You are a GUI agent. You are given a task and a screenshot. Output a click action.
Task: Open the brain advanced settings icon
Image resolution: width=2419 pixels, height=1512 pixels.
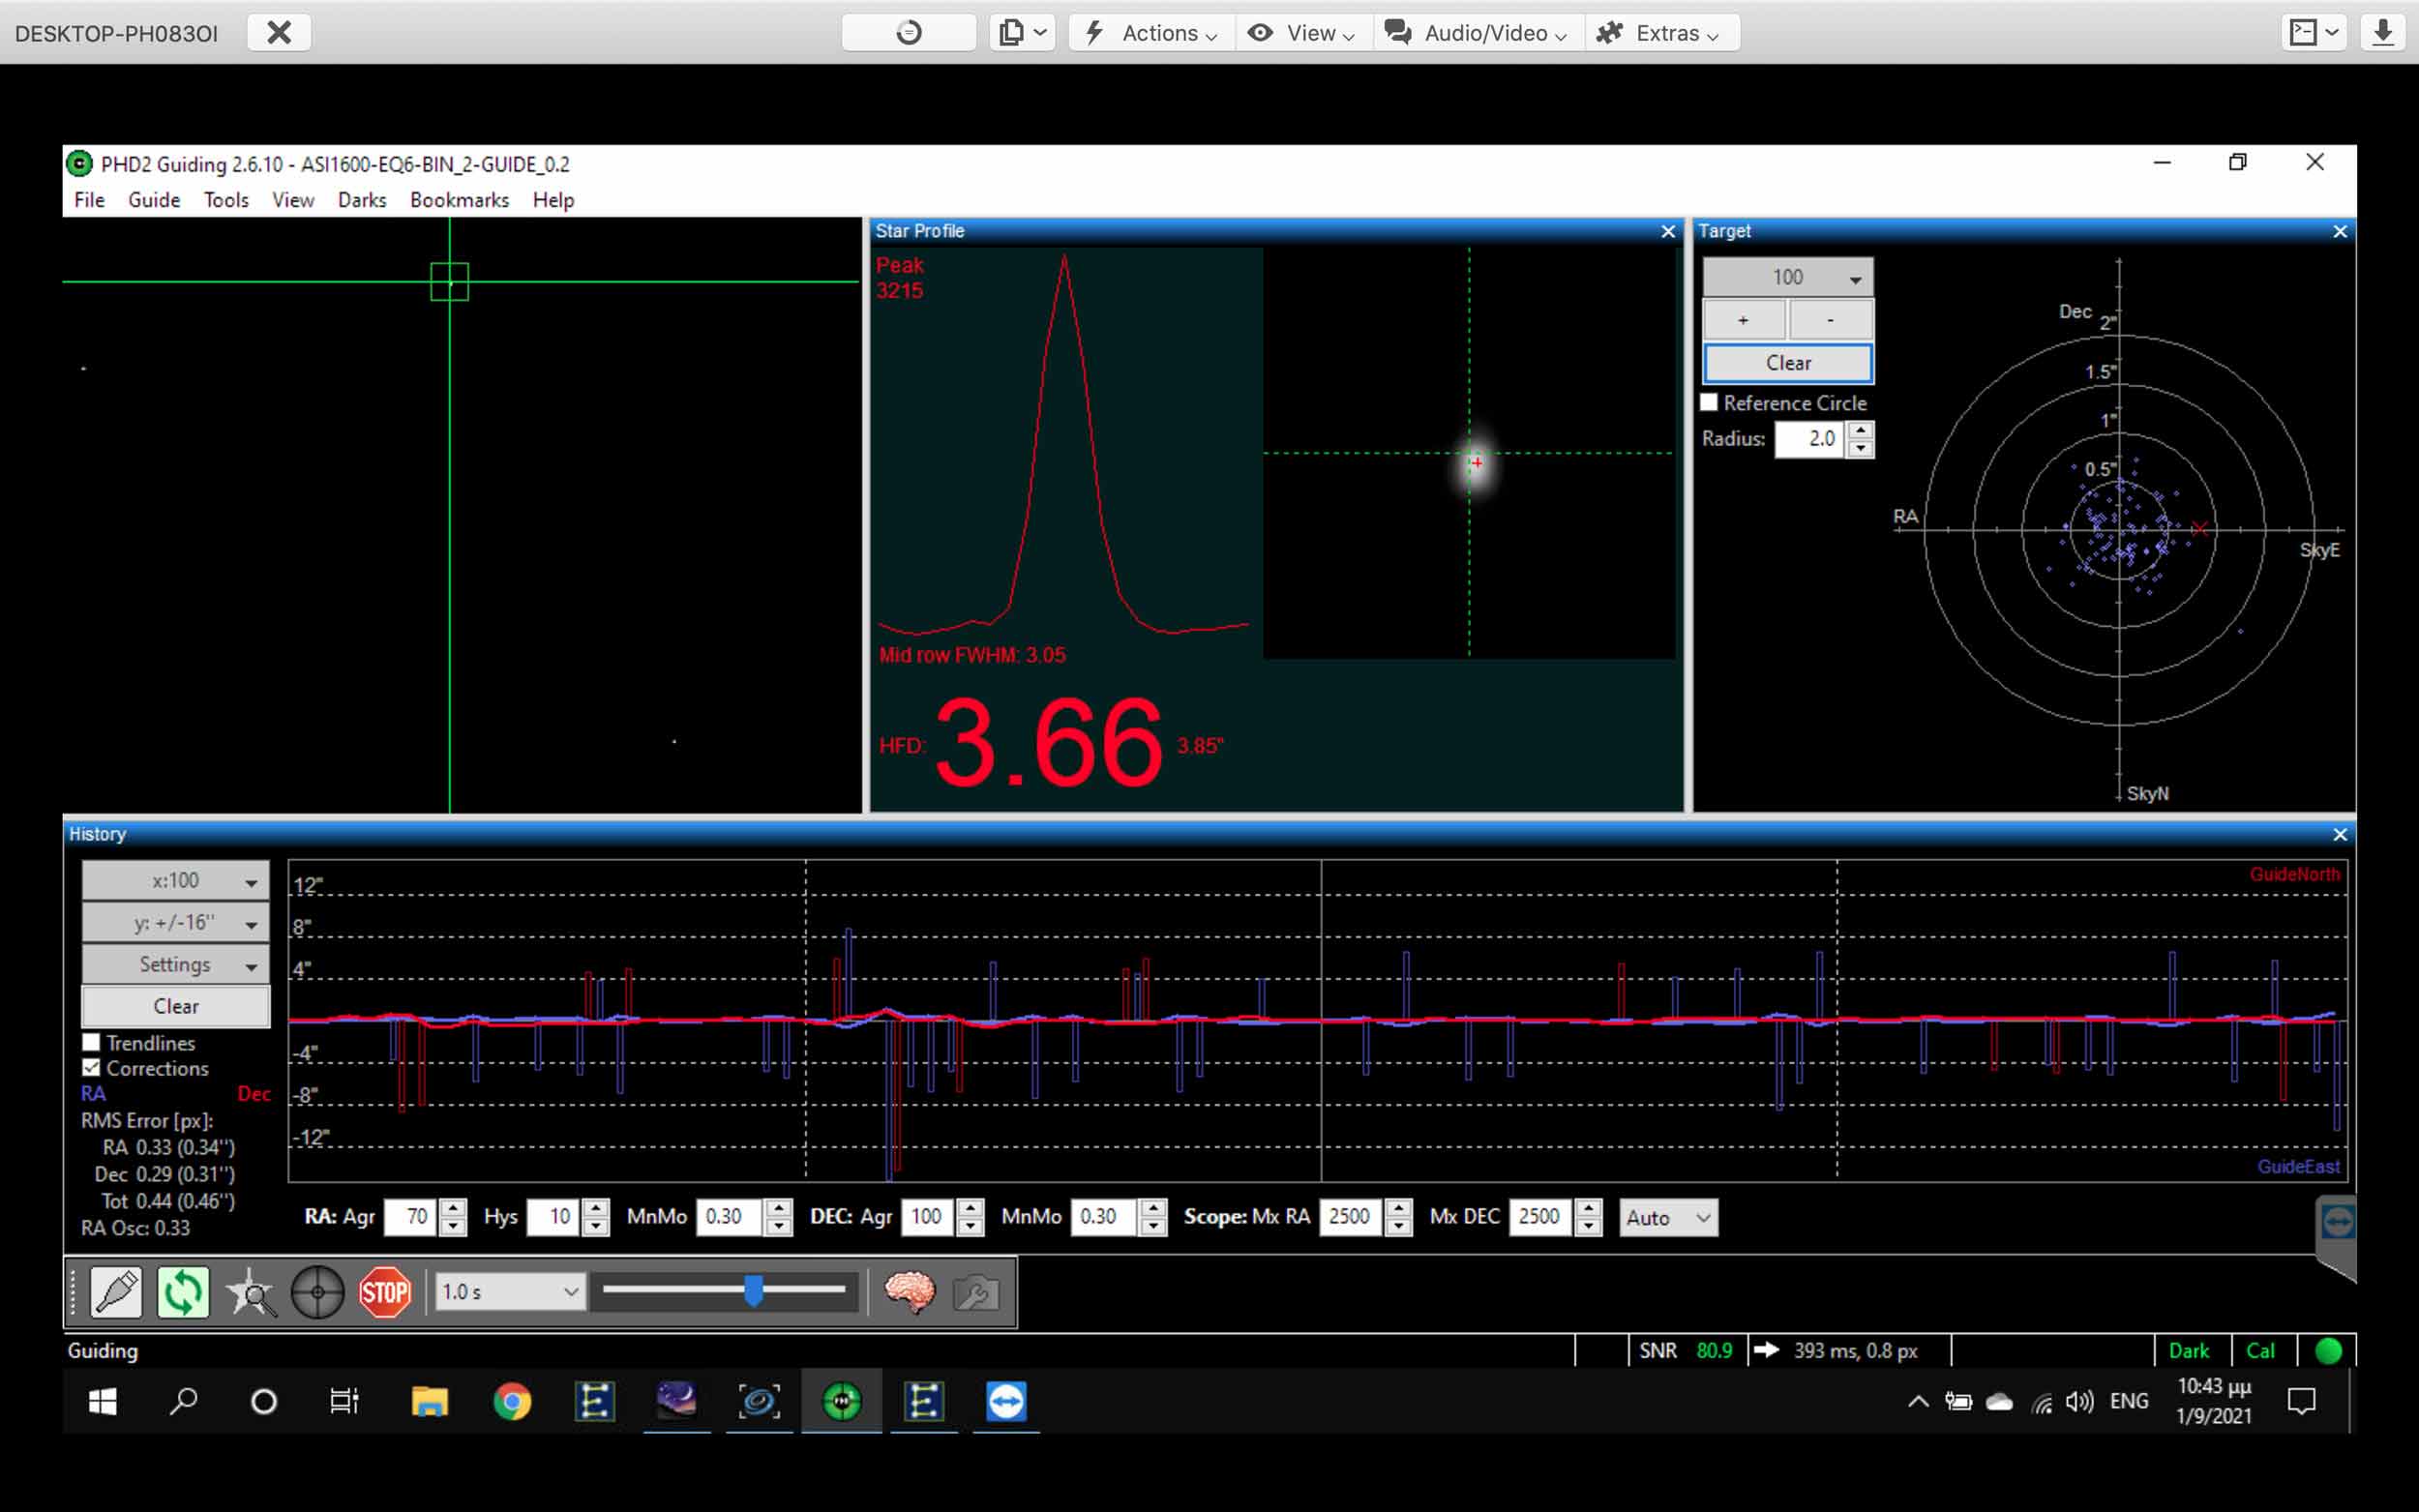point(909,1292)
